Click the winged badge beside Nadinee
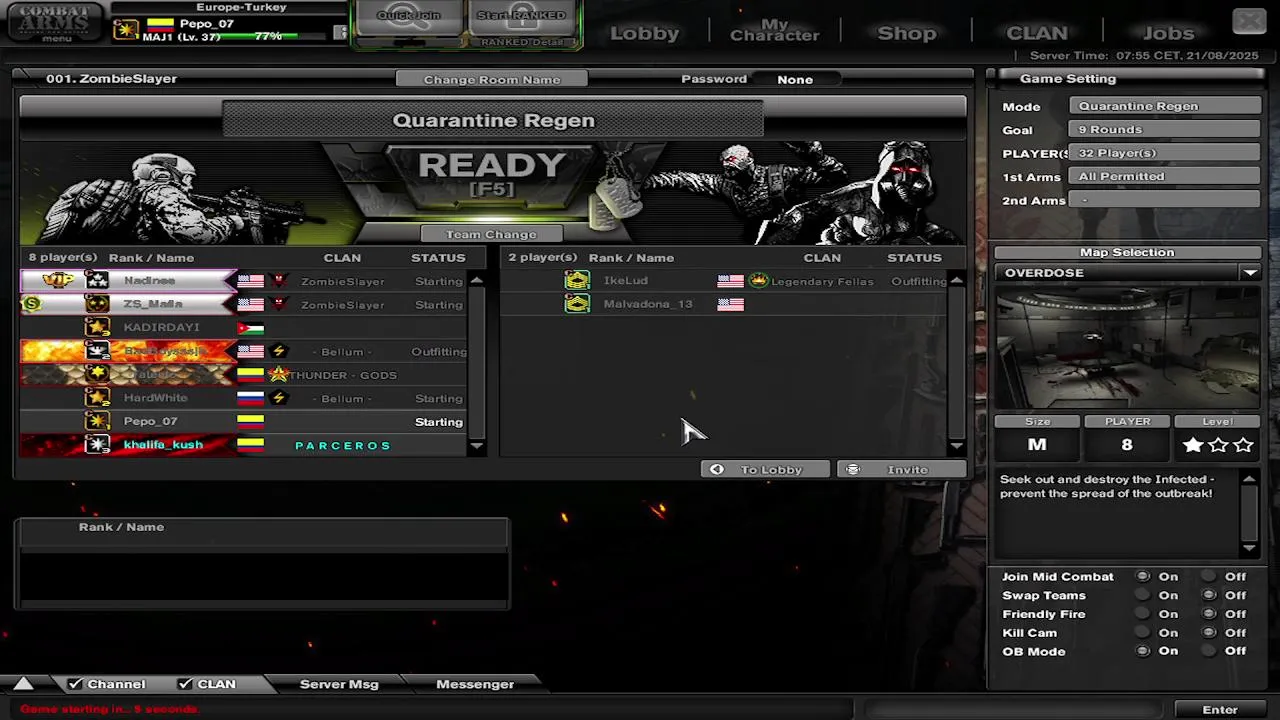Viewport: 1280px width, 720px height. click(x=58, y=281)
